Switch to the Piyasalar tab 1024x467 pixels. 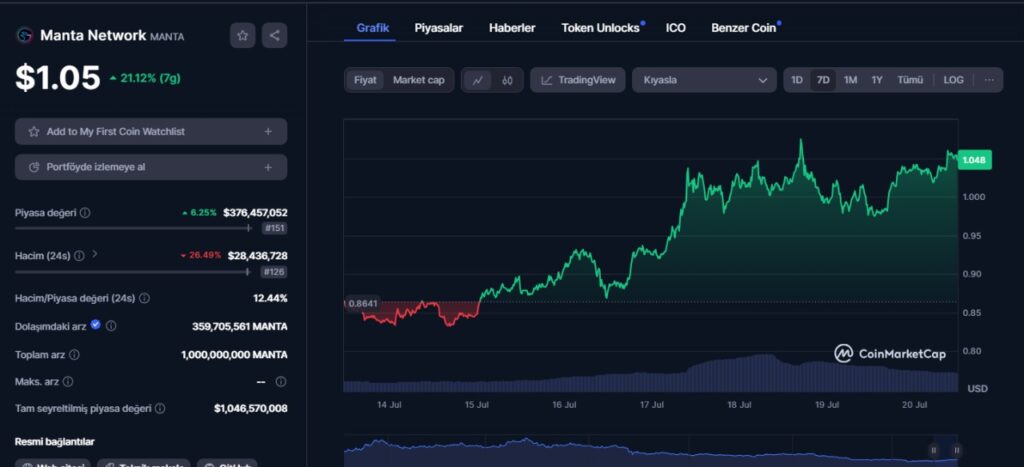pos(439,28)
